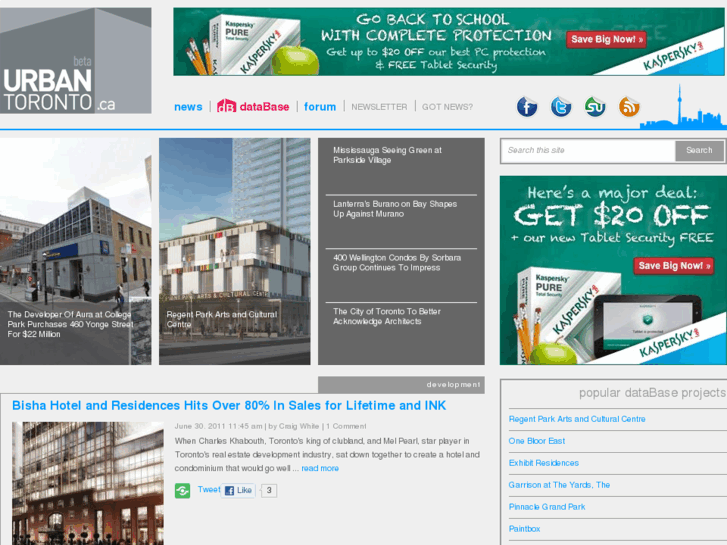Image resolution: width=727 pixels, height=545 pixels.
Task: Click Save Big Now in top banner
Action: point(606,39)
